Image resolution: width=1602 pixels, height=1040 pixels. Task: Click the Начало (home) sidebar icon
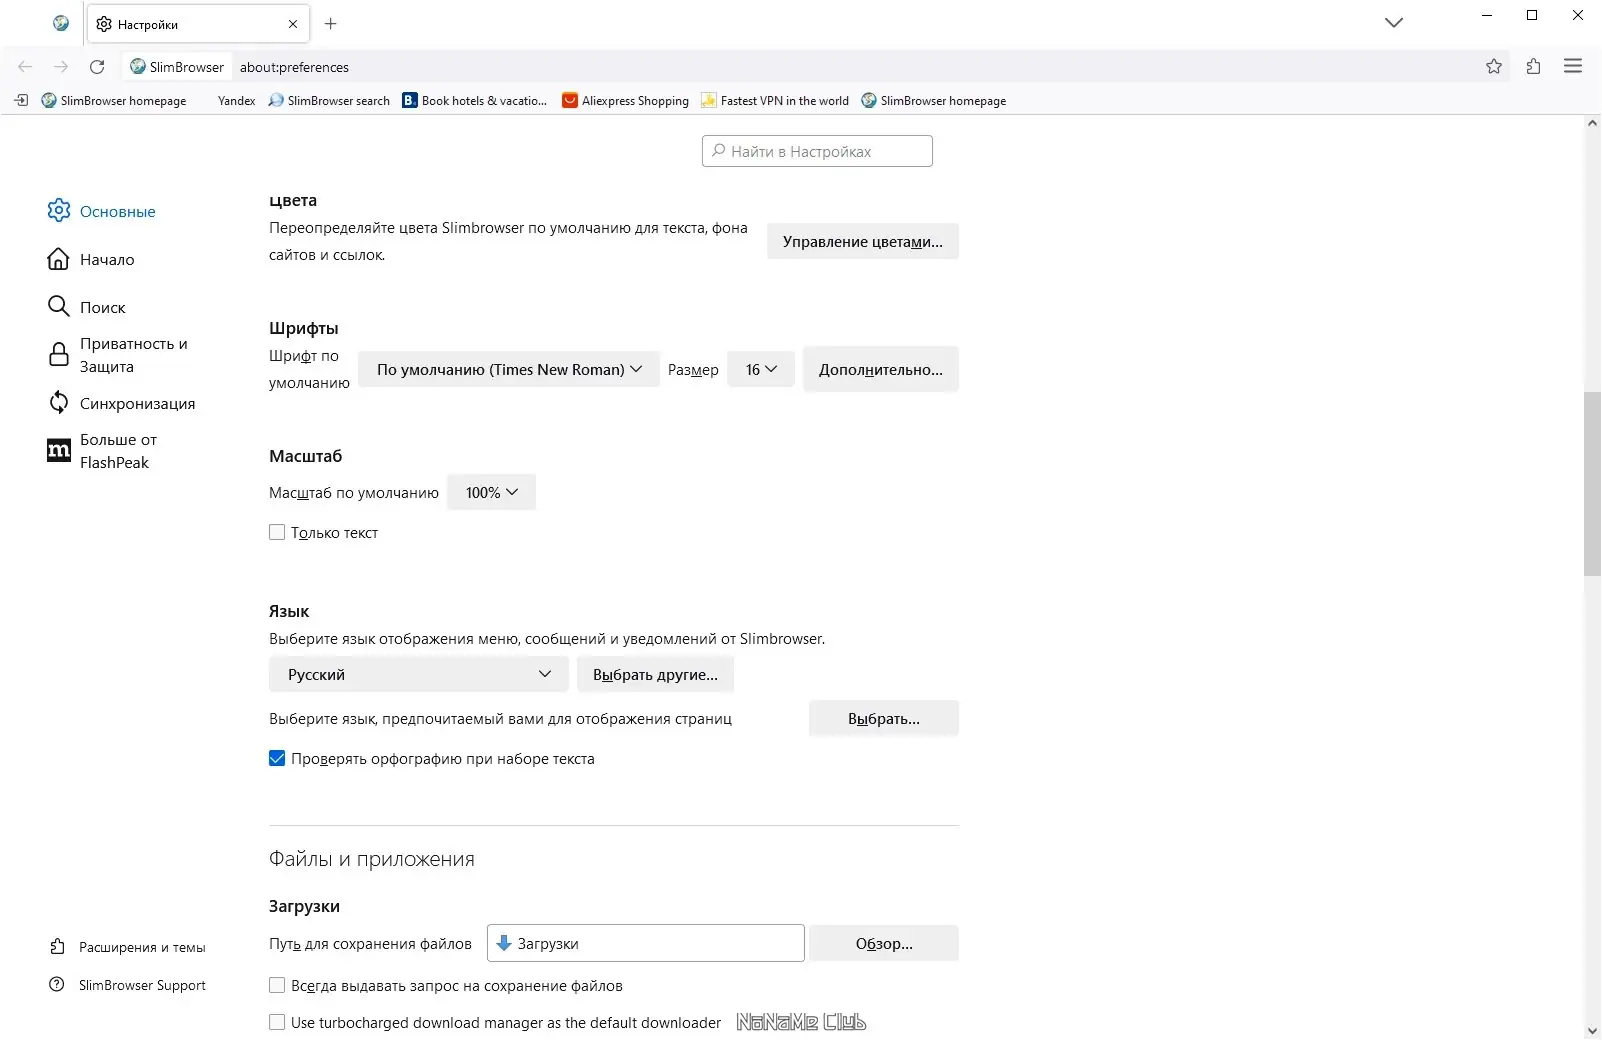pyautogui.click(x=58, y=259)
